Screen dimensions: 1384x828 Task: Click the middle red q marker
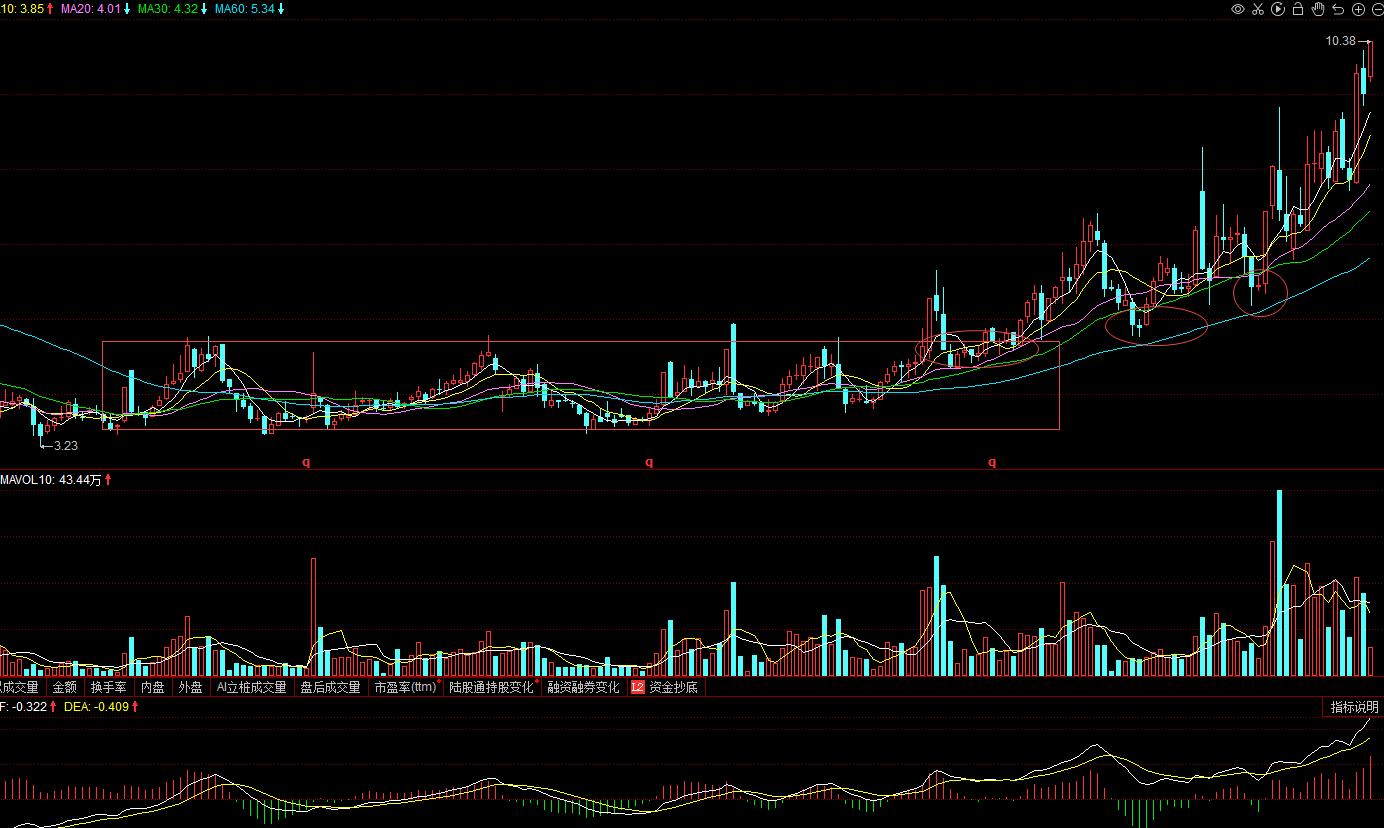[649, 462]
